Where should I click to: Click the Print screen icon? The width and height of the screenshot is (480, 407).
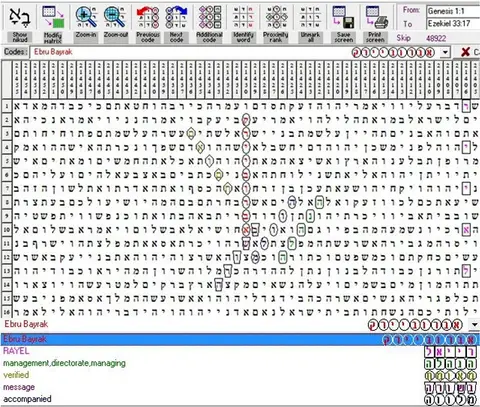(x=376, y=17)
